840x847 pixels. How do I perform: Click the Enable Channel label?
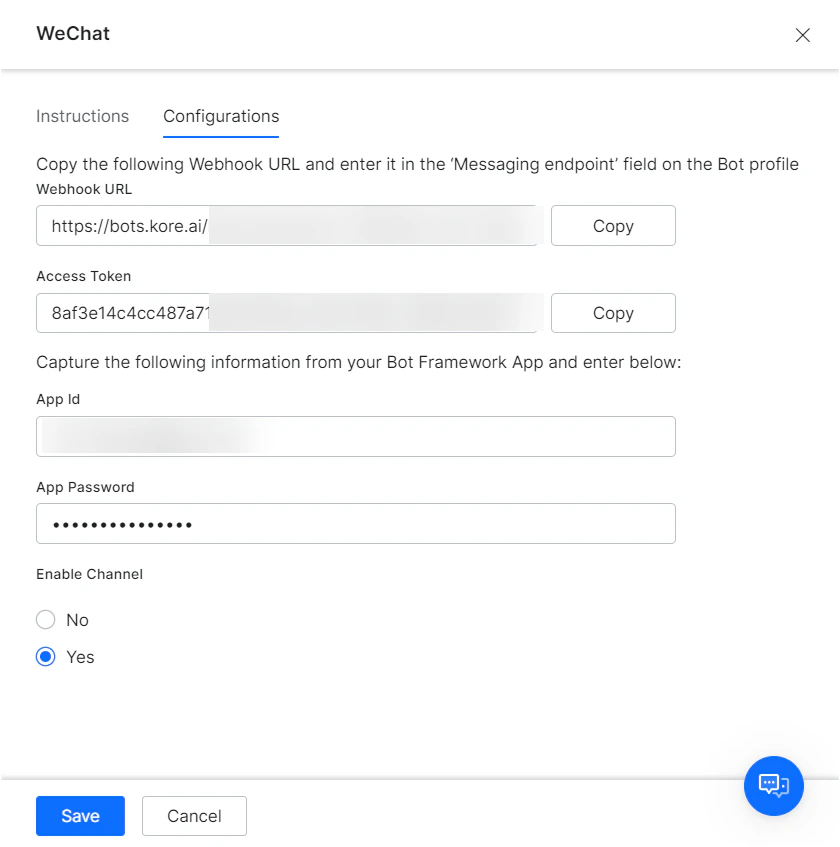(89, 574)
